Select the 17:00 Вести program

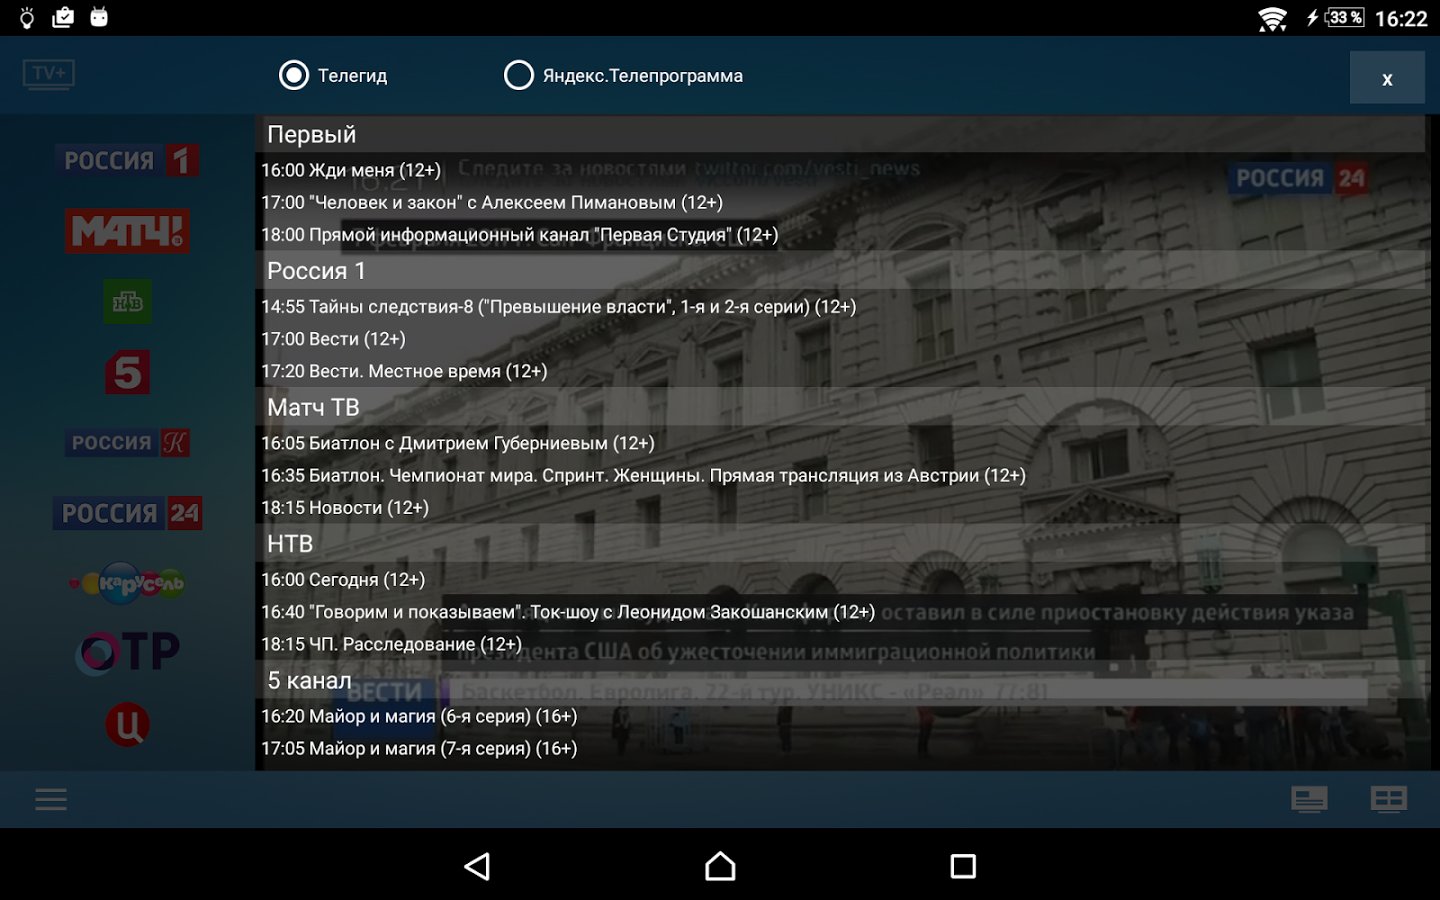pos(333,338)
